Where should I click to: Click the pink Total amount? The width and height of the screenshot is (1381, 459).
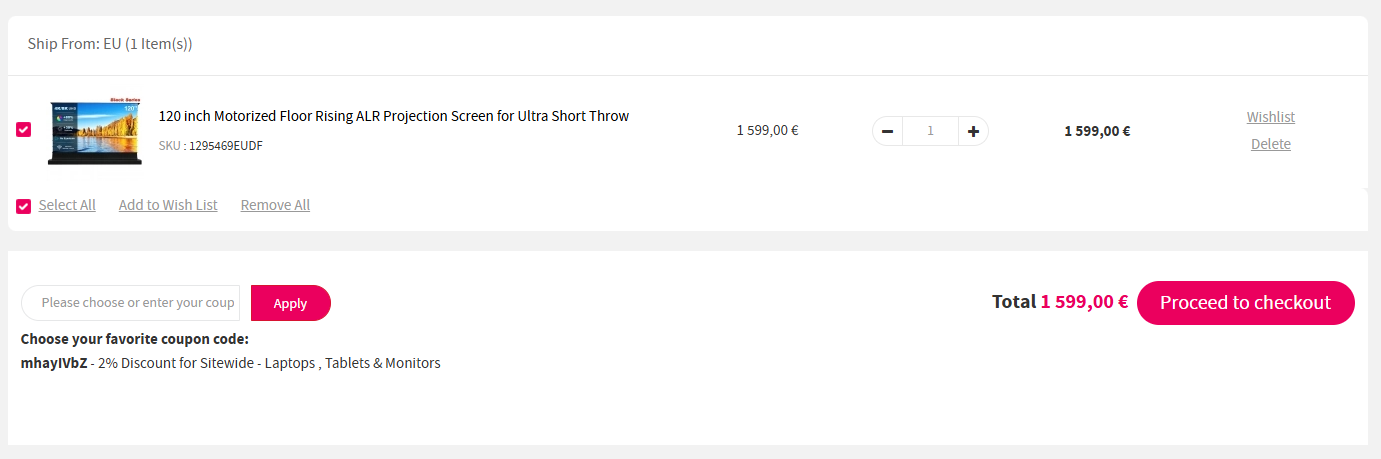click(x=1084, y=302)
